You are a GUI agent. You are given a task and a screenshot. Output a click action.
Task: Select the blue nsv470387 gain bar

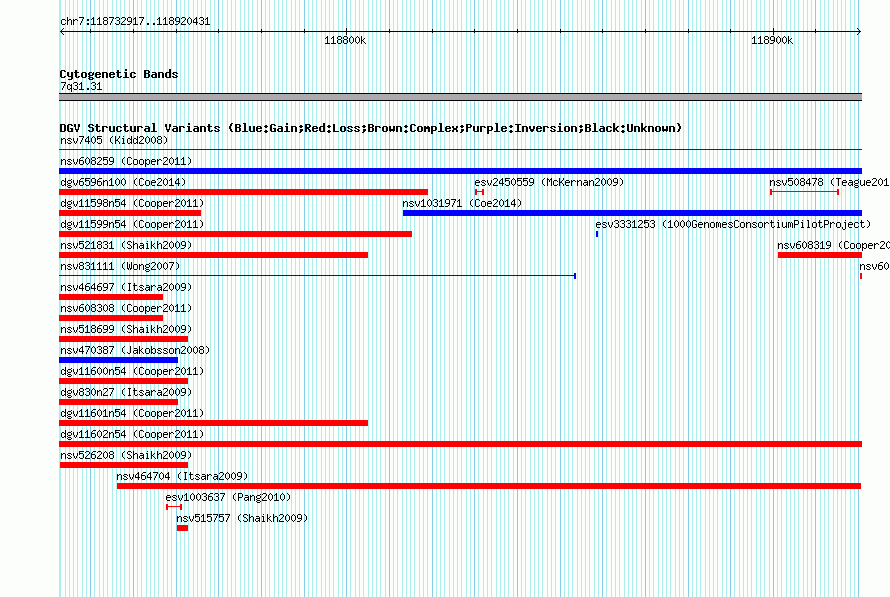point(119,360)
